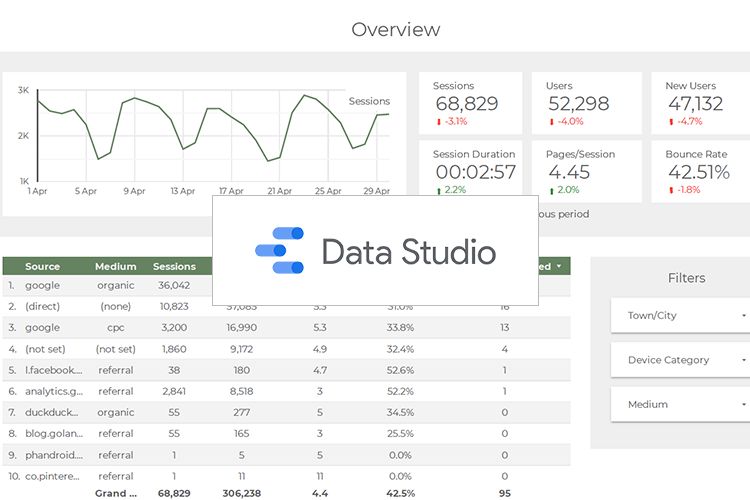Click the Pages/Session value 4.45
Viewport: 750px width, 500px height.
(x=569, y=172)
